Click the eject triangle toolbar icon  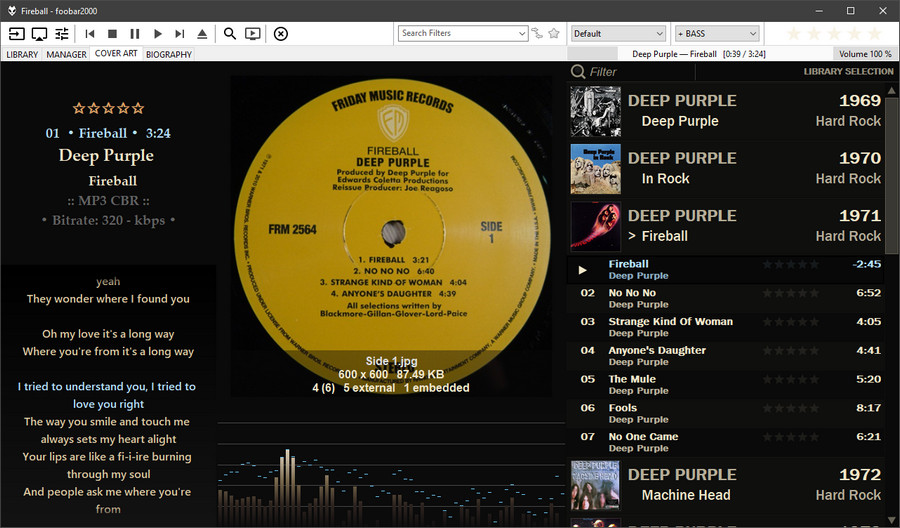coord(202,34)
